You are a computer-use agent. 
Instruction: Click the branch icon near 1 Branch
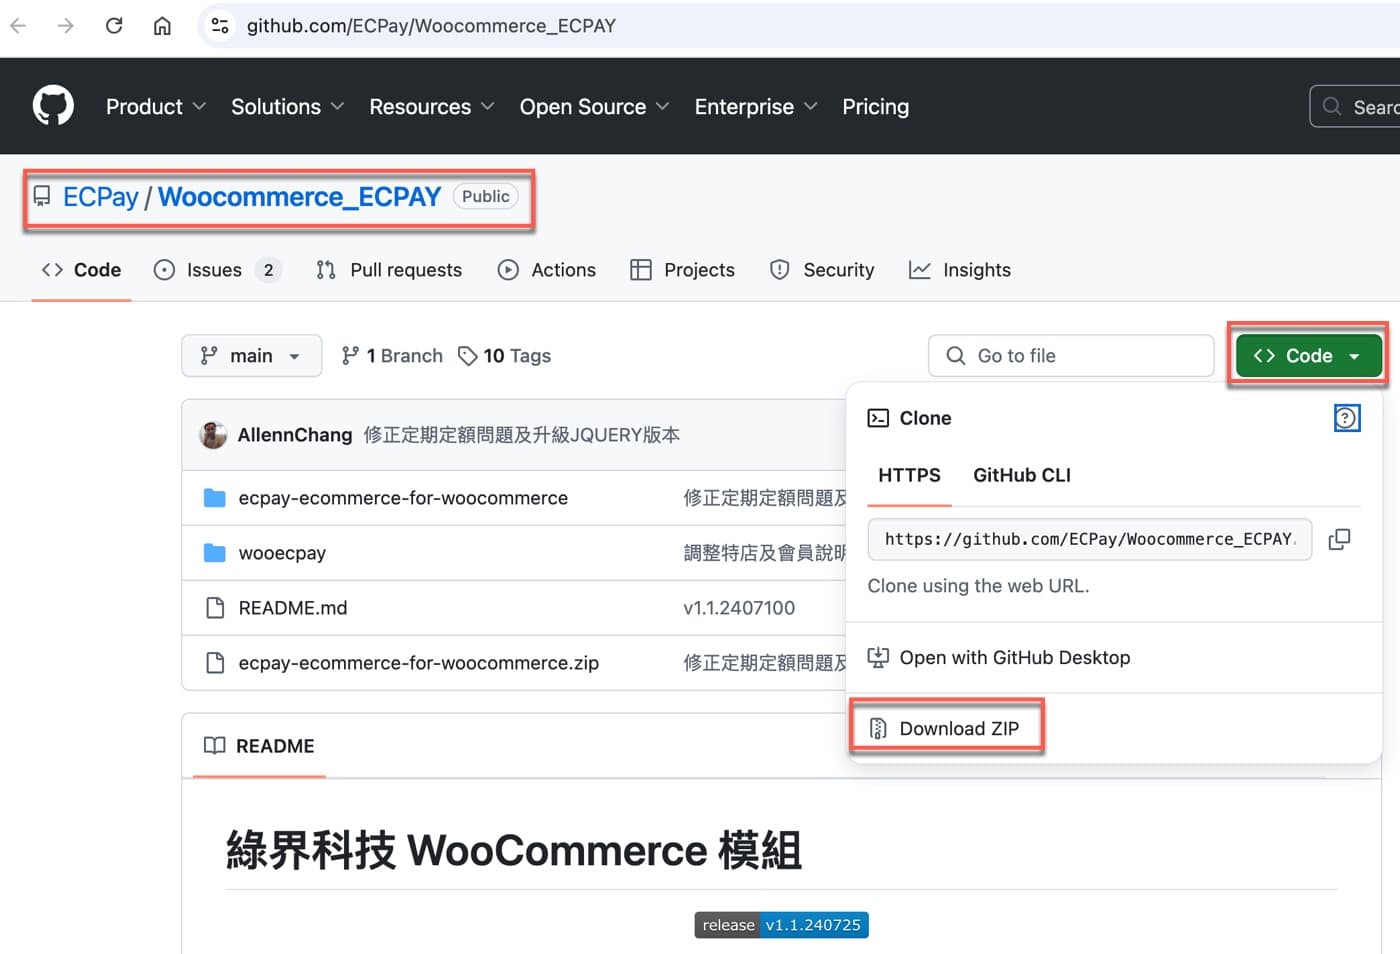(x=350, y=355)
